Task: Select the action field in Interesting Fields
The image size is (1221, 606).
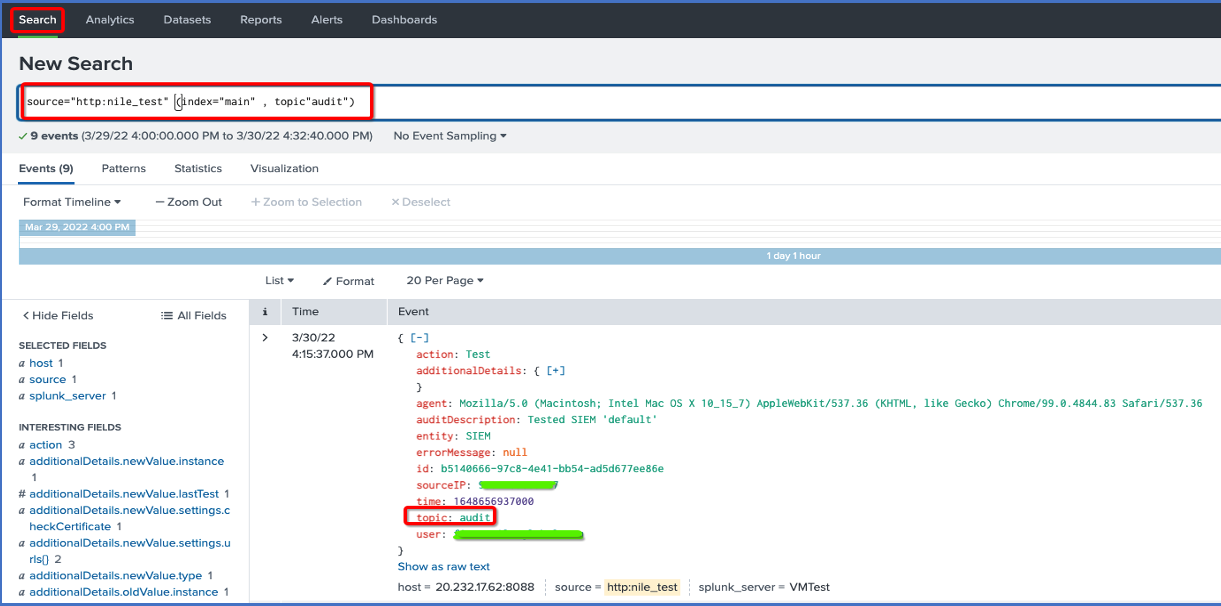Action: point(45,445)
